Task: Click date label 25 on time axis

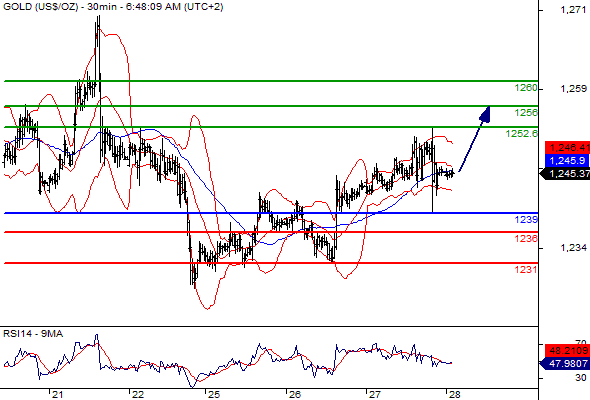Action: tap(214, 395)
